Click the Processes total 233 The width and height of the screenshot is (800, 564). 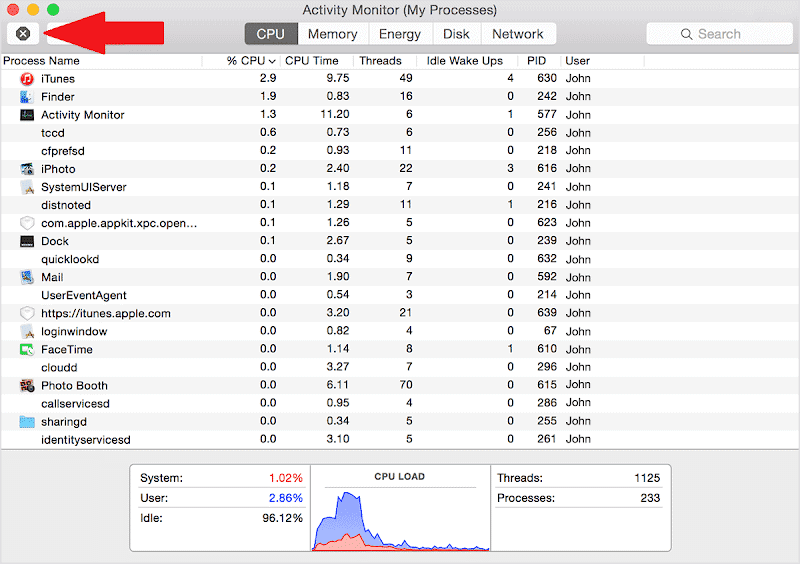(x=651, y=498)
